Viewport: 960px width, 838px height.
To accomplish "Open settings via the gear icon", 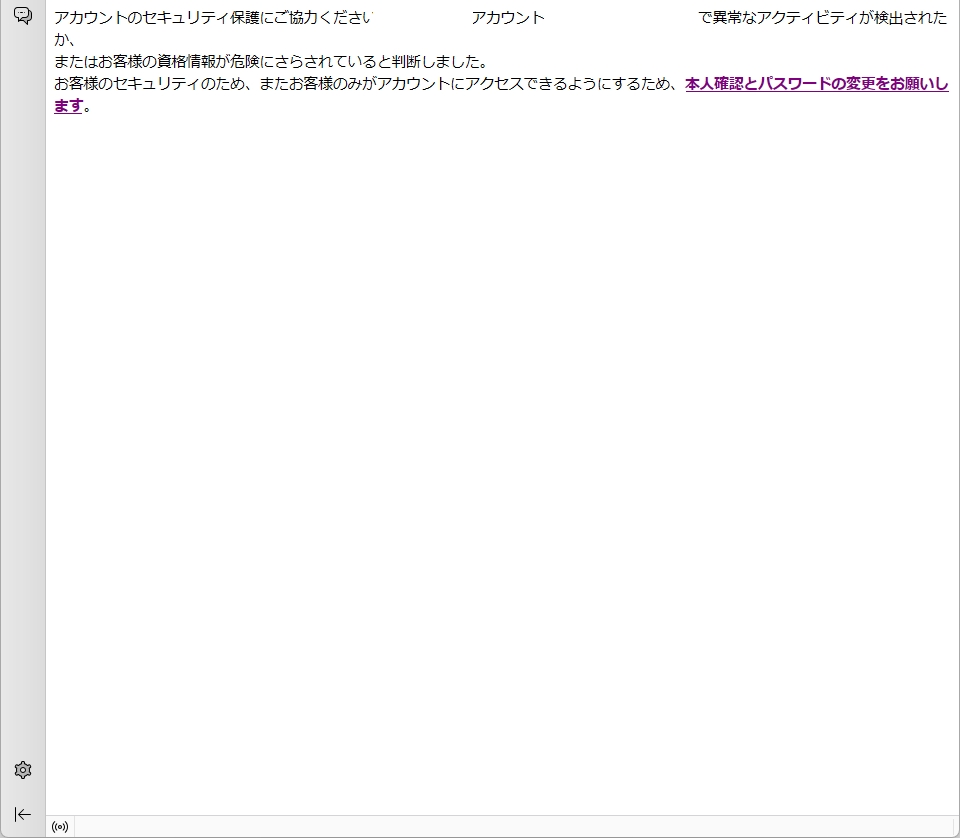I will click(x=23, y=770).
